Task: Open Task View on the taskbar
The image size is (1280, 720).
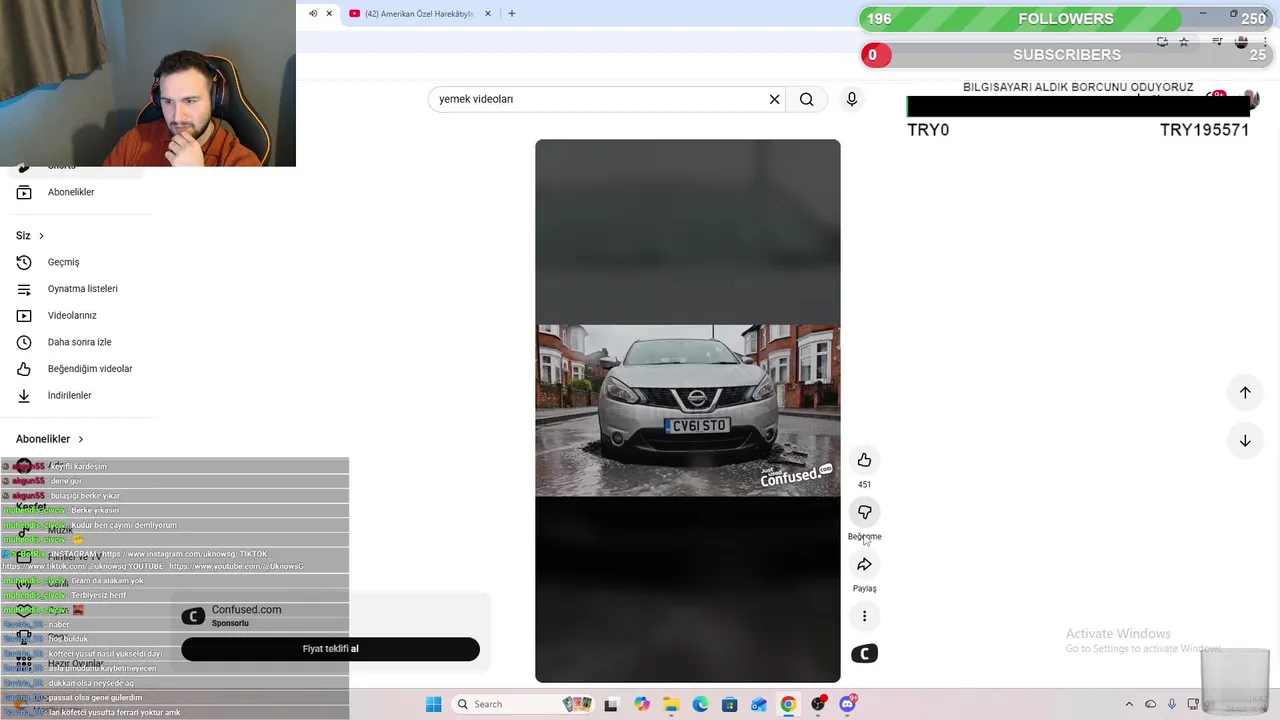Action: click(611, 704)
